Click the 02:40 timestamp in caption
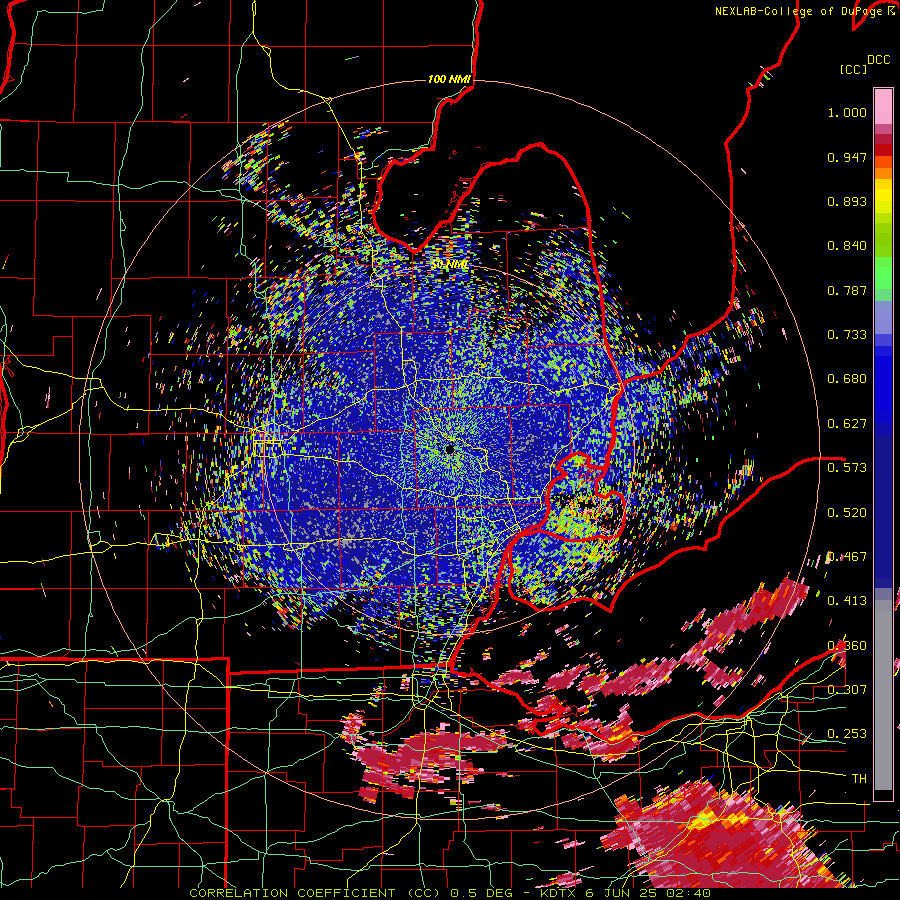The image size is (900, 900). pos(689,893)
